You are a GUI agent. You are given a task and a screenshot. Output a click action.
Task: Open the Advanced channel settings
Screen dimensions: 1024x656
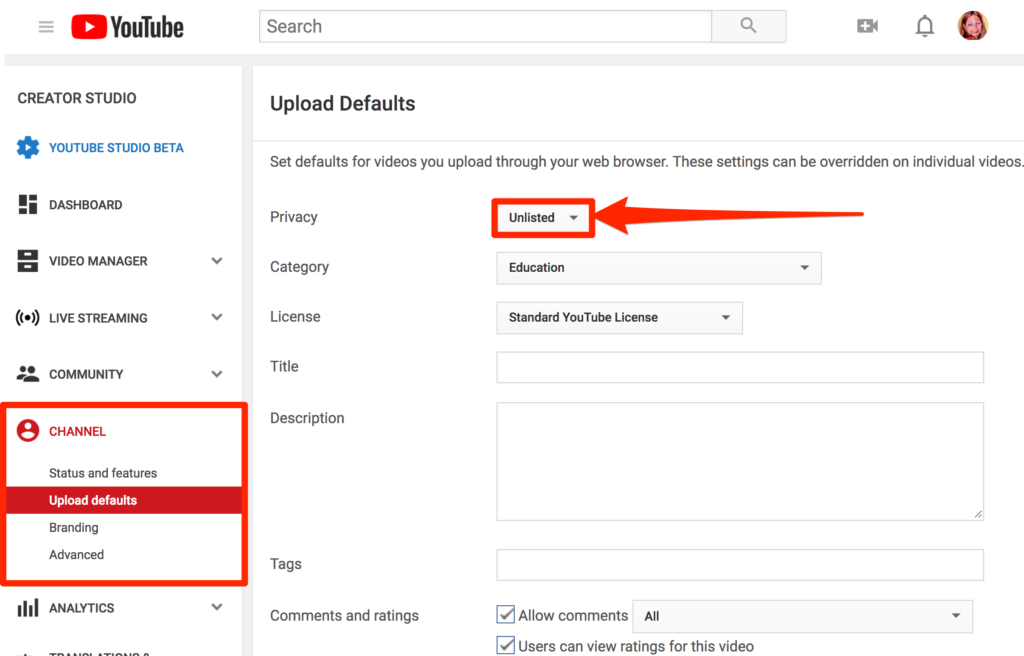pyautogui.click(x=76, y=555)
